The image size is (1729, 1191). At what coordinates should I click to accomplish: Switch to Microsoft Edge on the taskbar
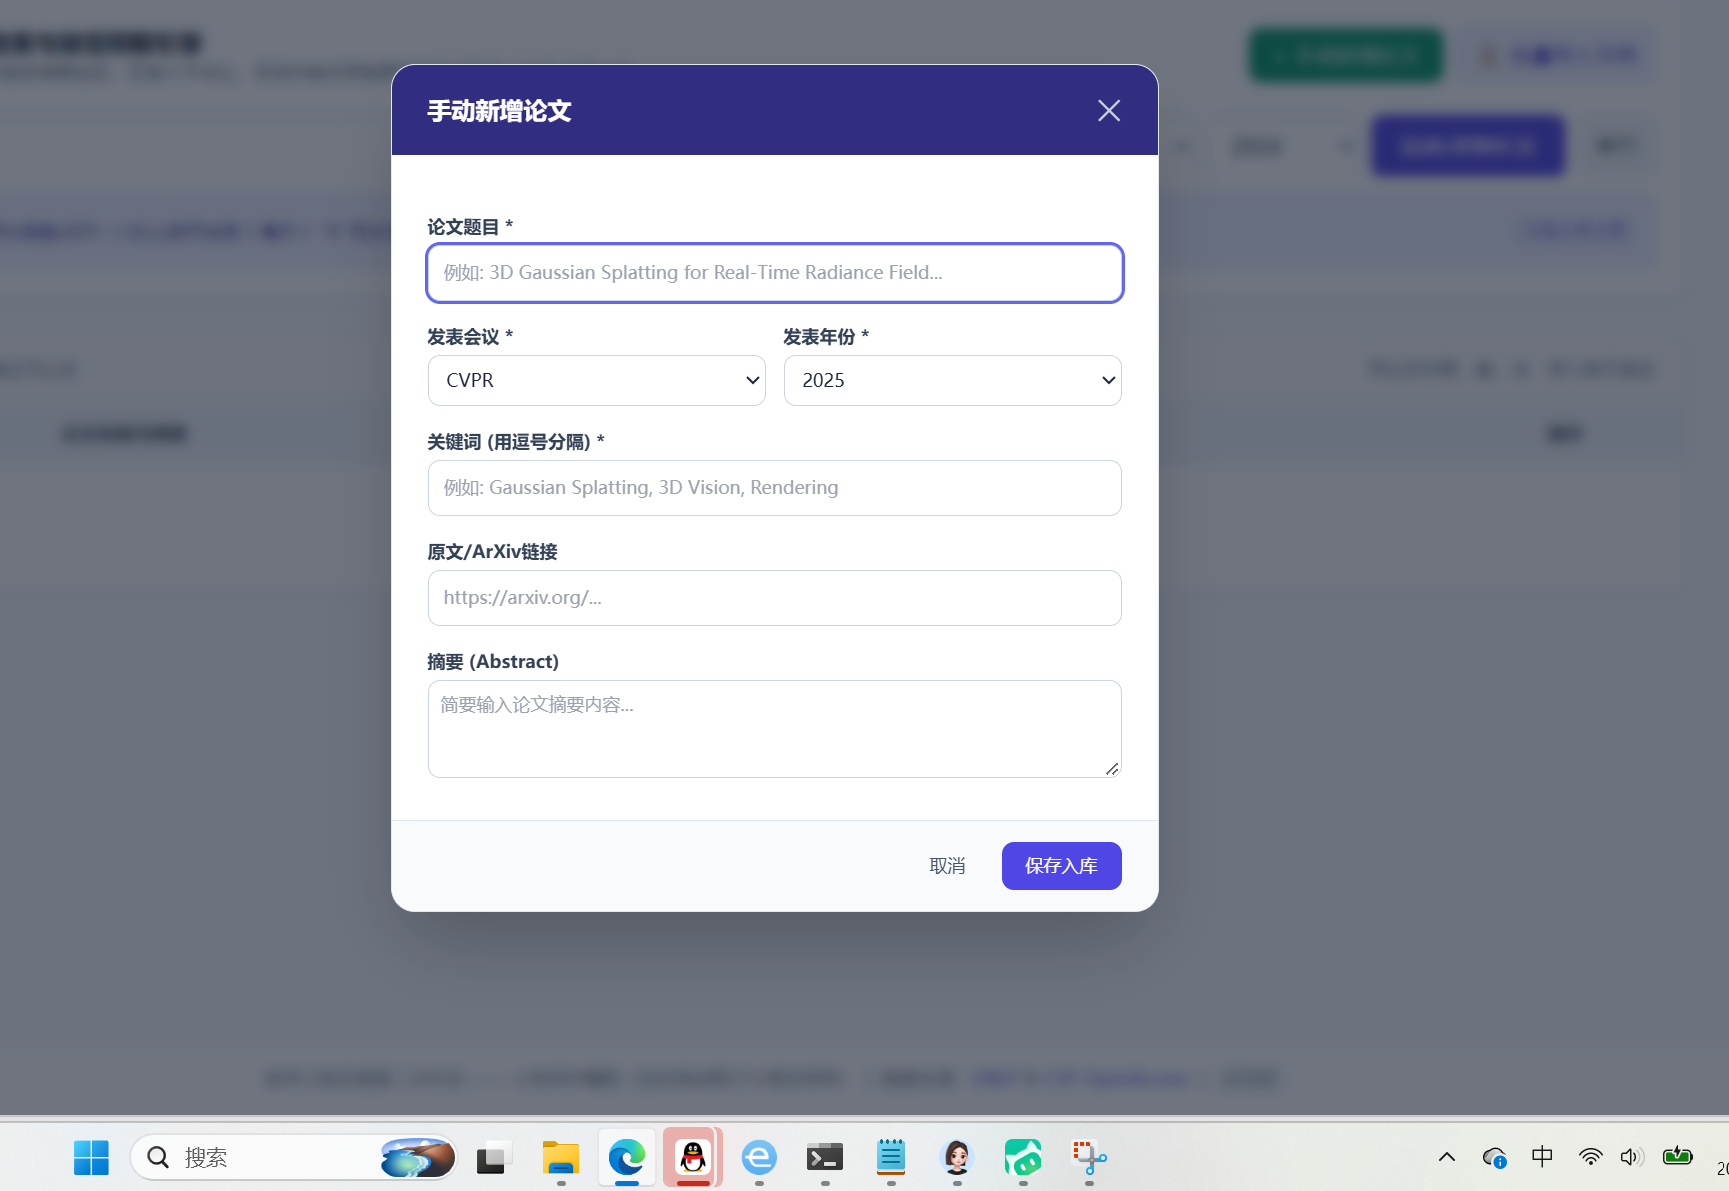point(627,1158)
